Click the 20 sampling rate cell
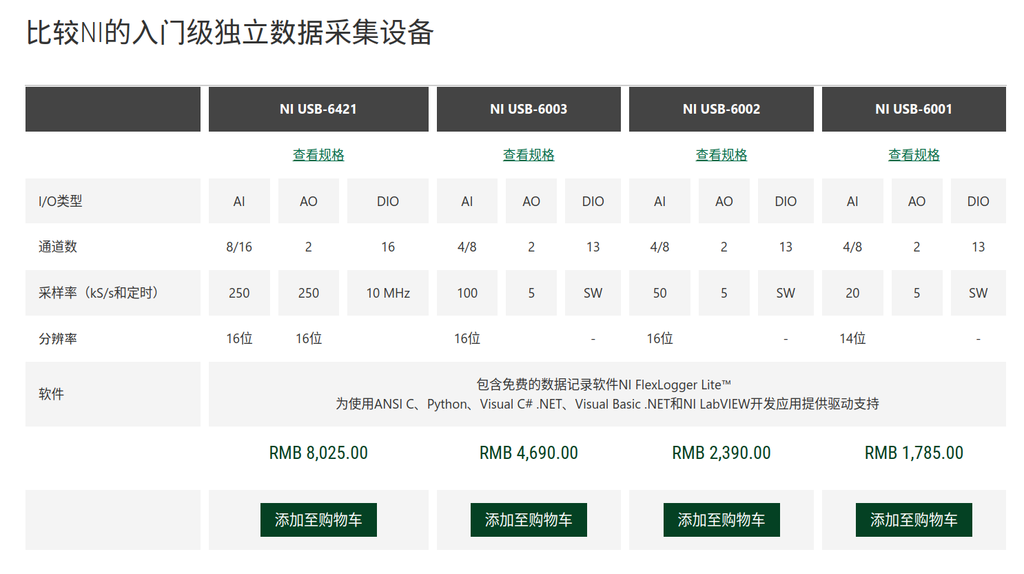 (x=852, y=293)
